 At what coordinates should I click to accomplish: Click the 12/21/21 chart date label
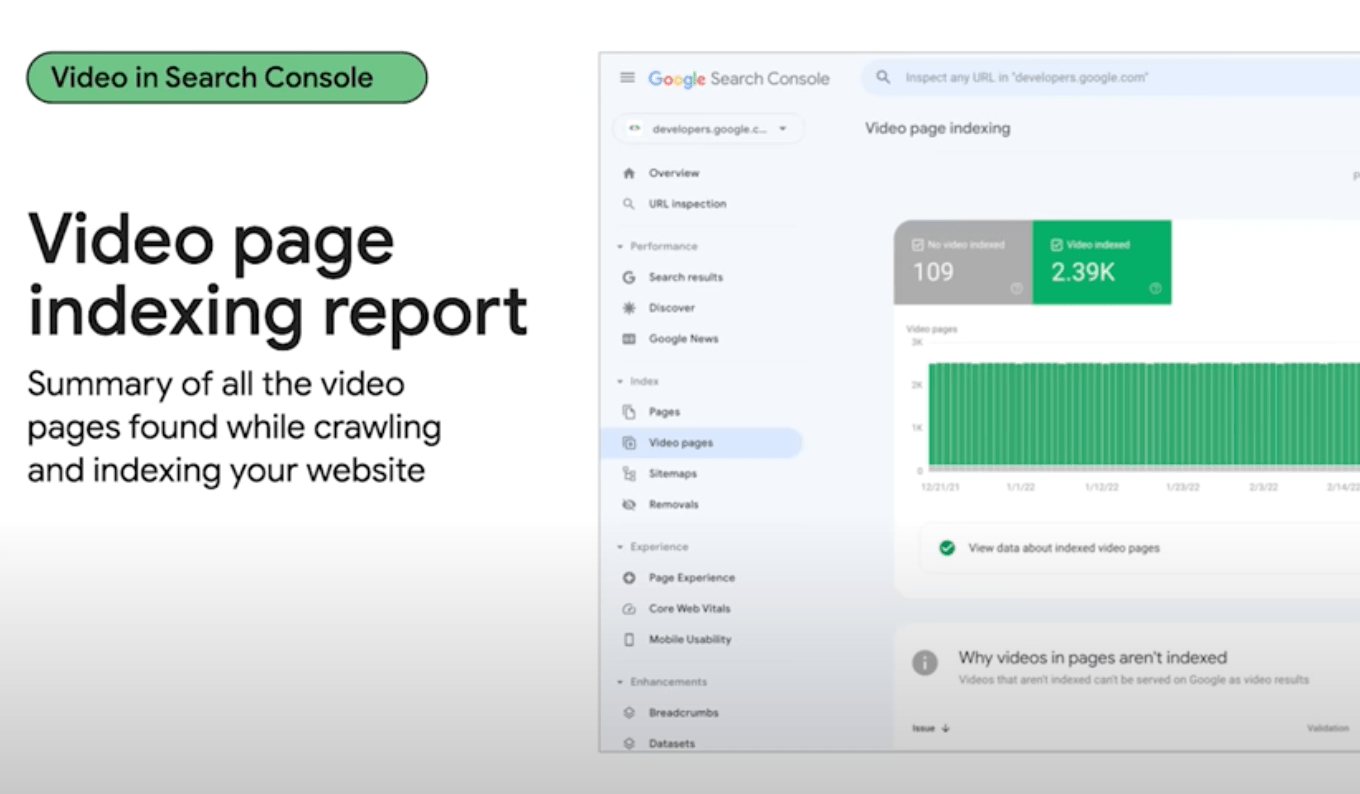click(x=940, y=487)
